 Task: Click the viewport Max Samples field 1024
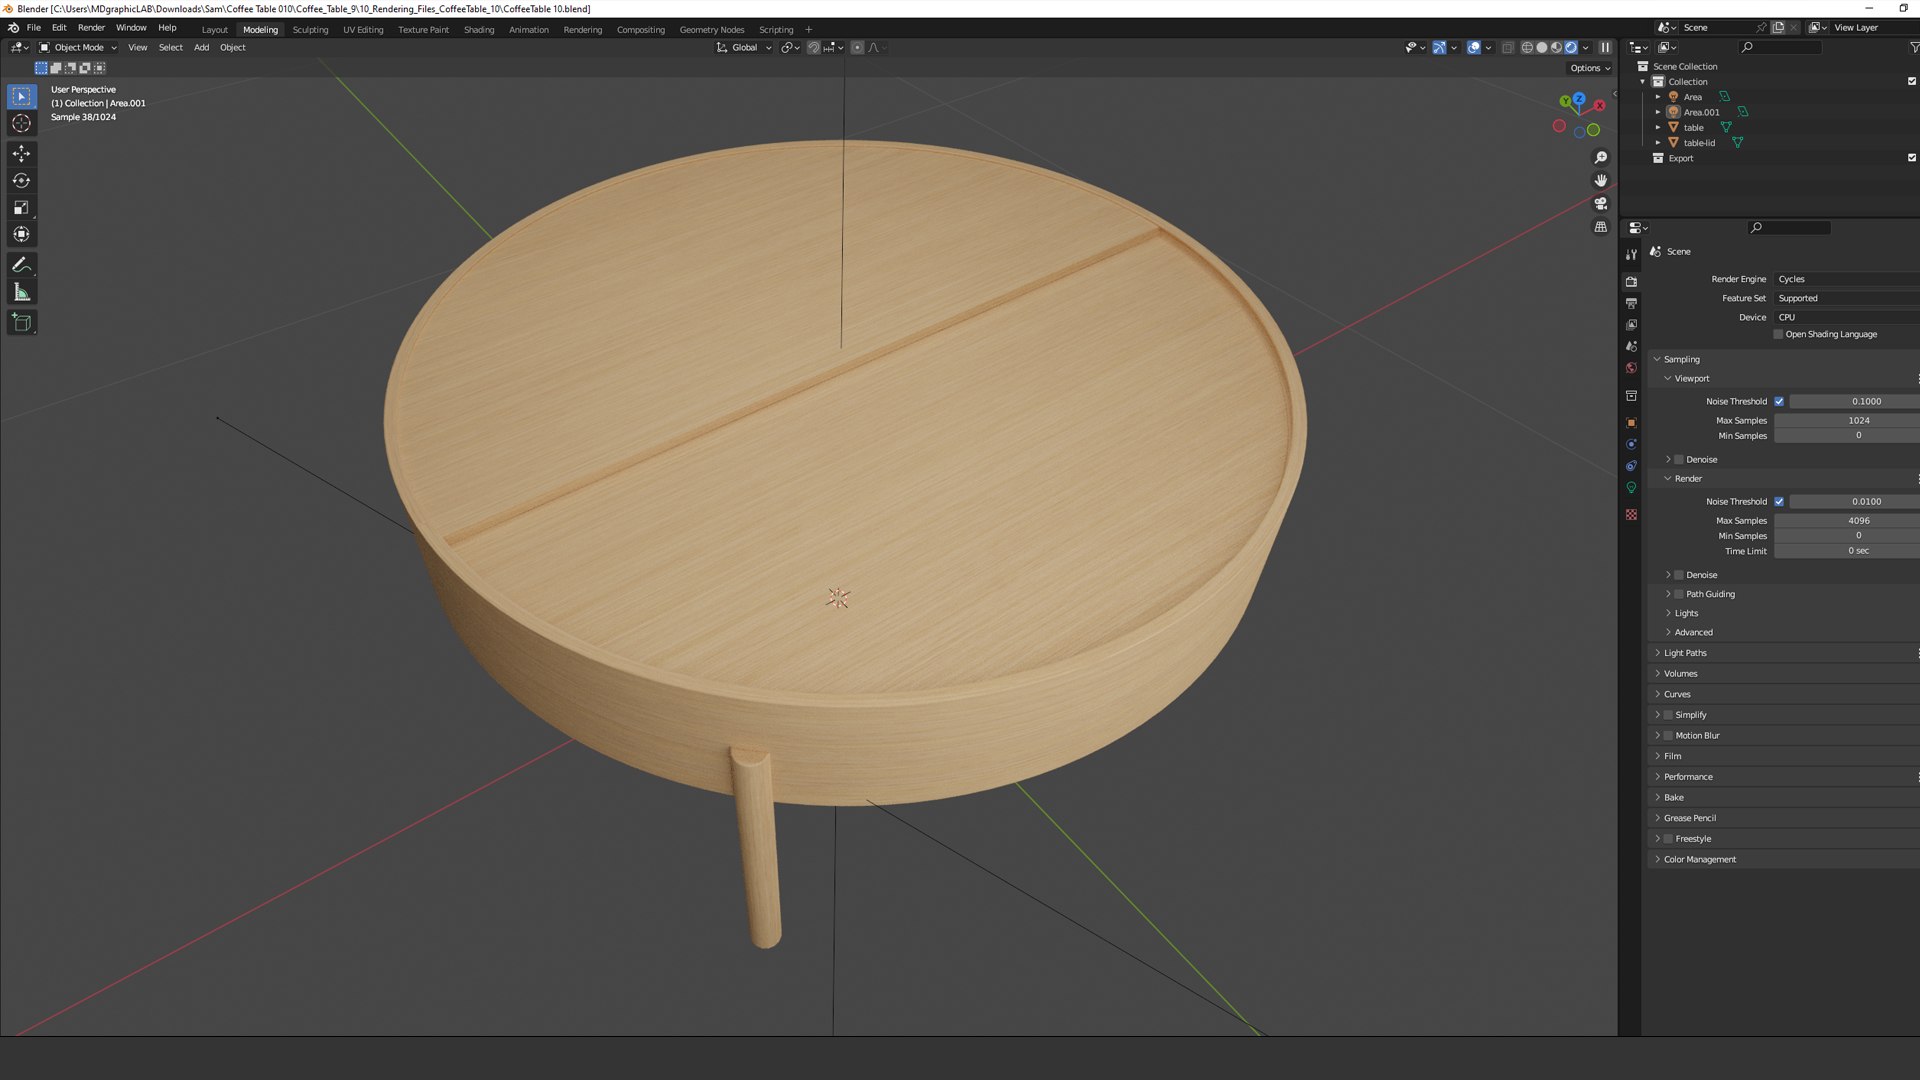click(1846, 421)
